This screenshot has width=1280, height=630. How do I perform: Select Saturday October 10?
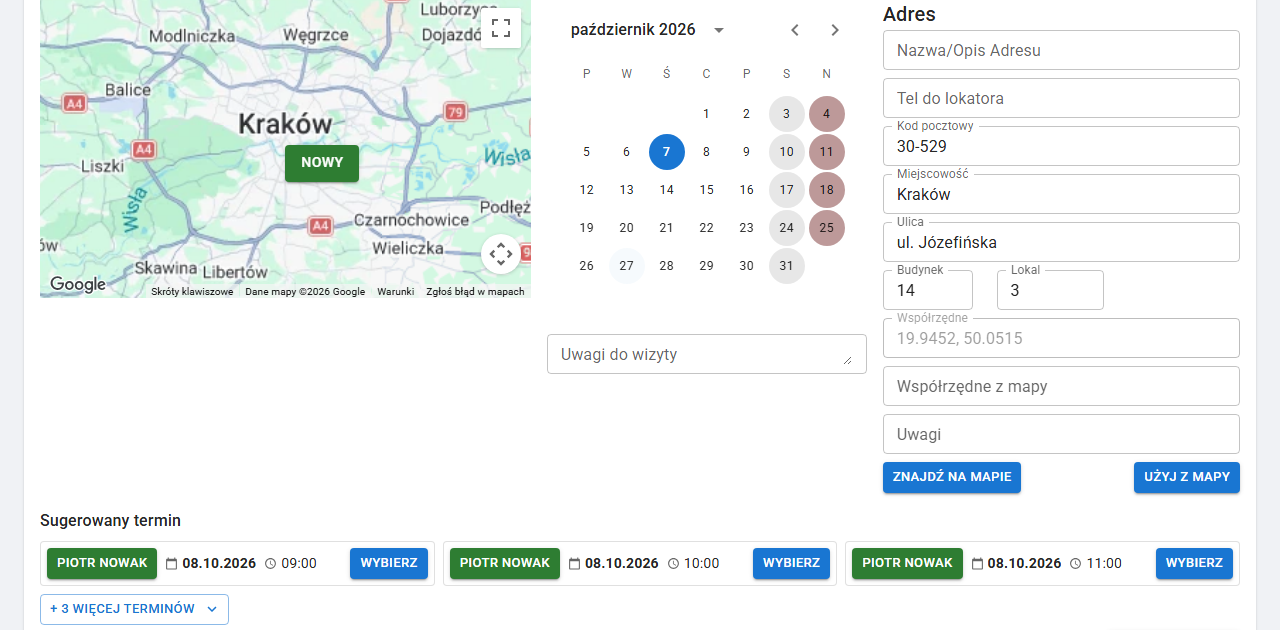click(787, 152)
